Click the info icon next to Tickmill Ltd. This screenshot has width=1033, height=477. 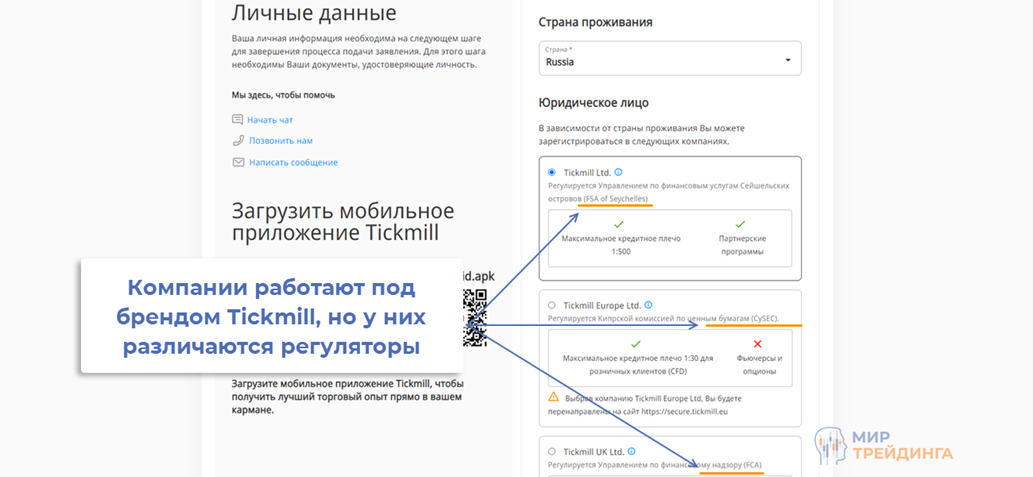(x=618, y=172)
